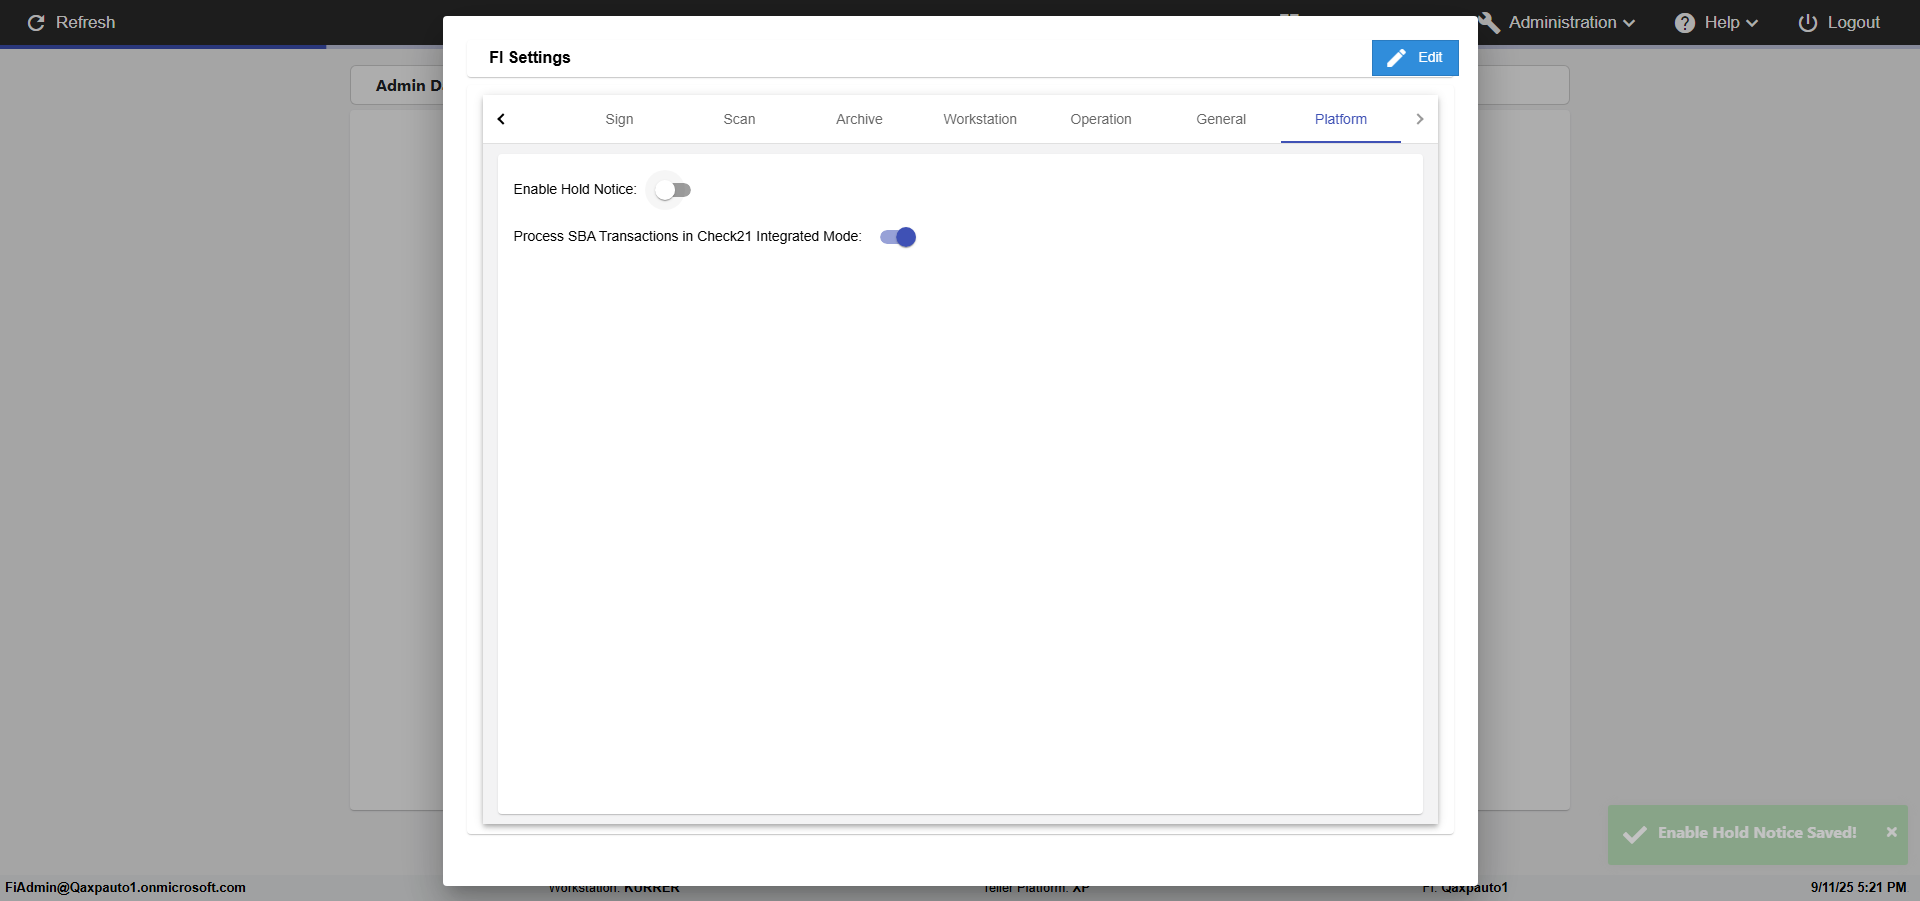Screen dimensions: 1920x901
Task: Click the Administration wrench icon
Action: 1490,22
